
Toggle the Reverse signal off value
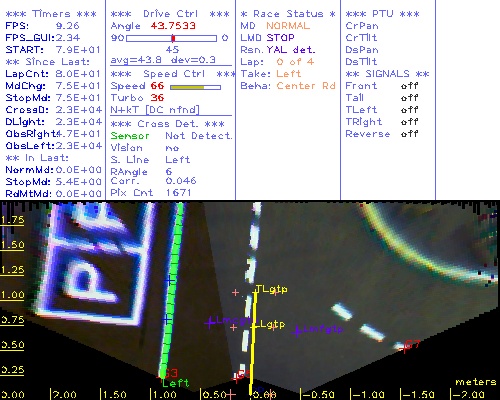click(x=410, y=134)
